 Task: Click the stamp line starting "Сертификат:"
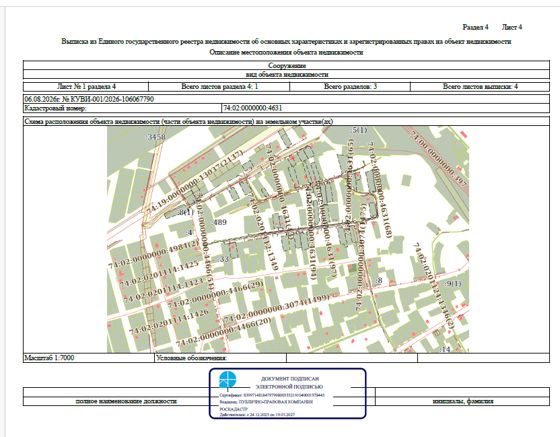pos(272,395)
